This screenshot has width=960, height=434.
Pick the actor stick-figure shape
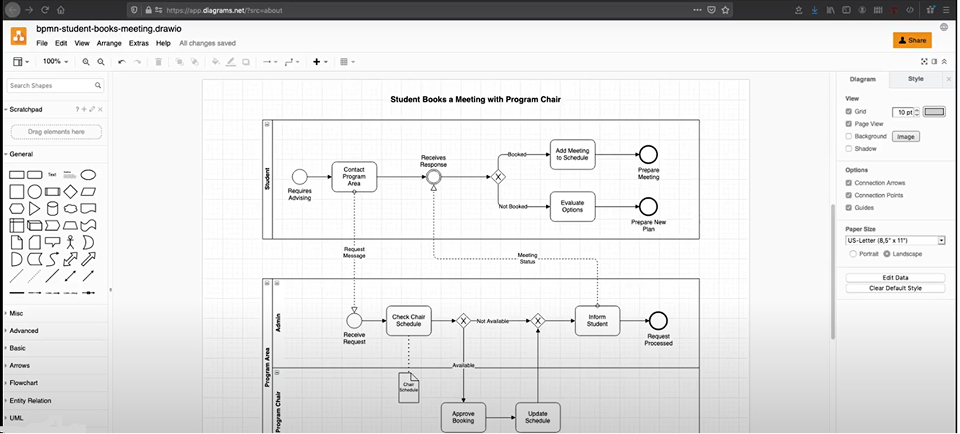(x=70, y=242)
